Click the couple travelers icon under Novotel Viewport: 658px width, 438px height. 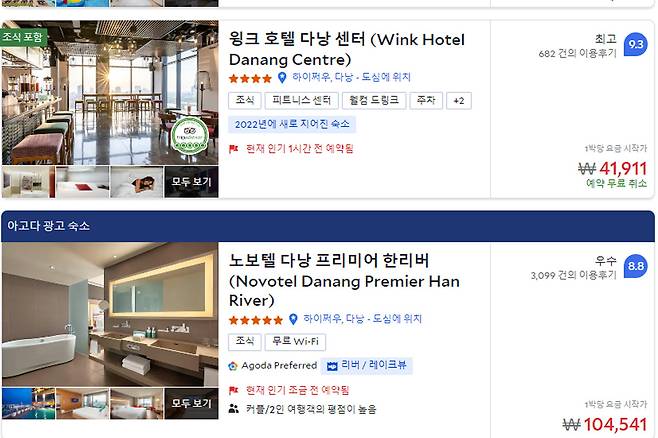[x=234, y=409]
